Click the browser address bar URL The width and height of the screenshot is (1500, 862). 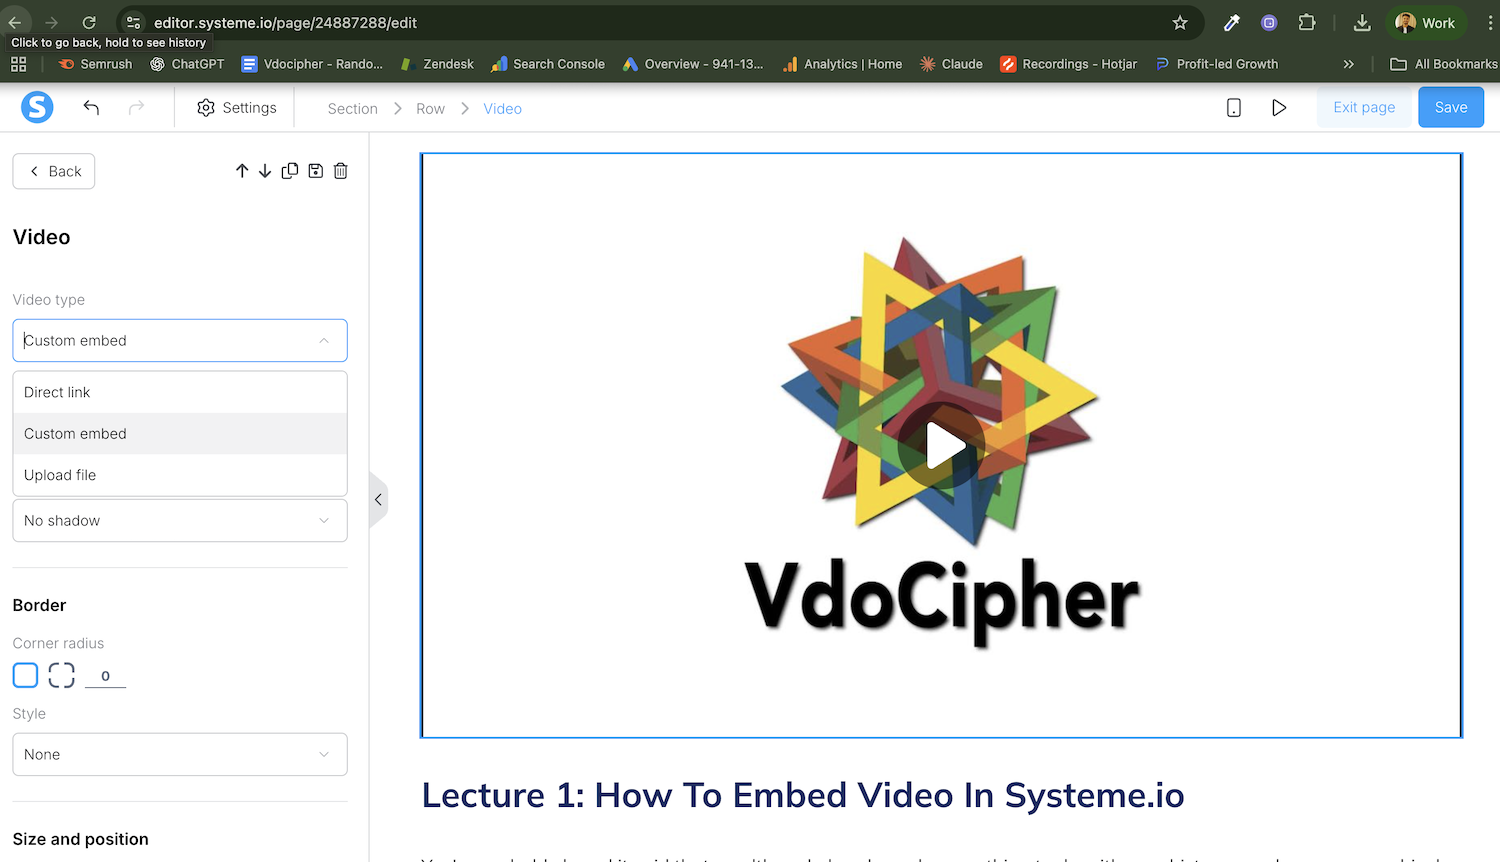(285, 22)
